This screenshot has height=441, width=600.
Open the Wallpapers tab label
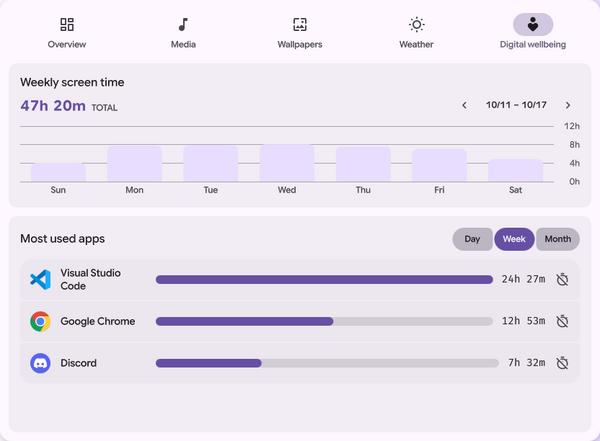(300, 44)
